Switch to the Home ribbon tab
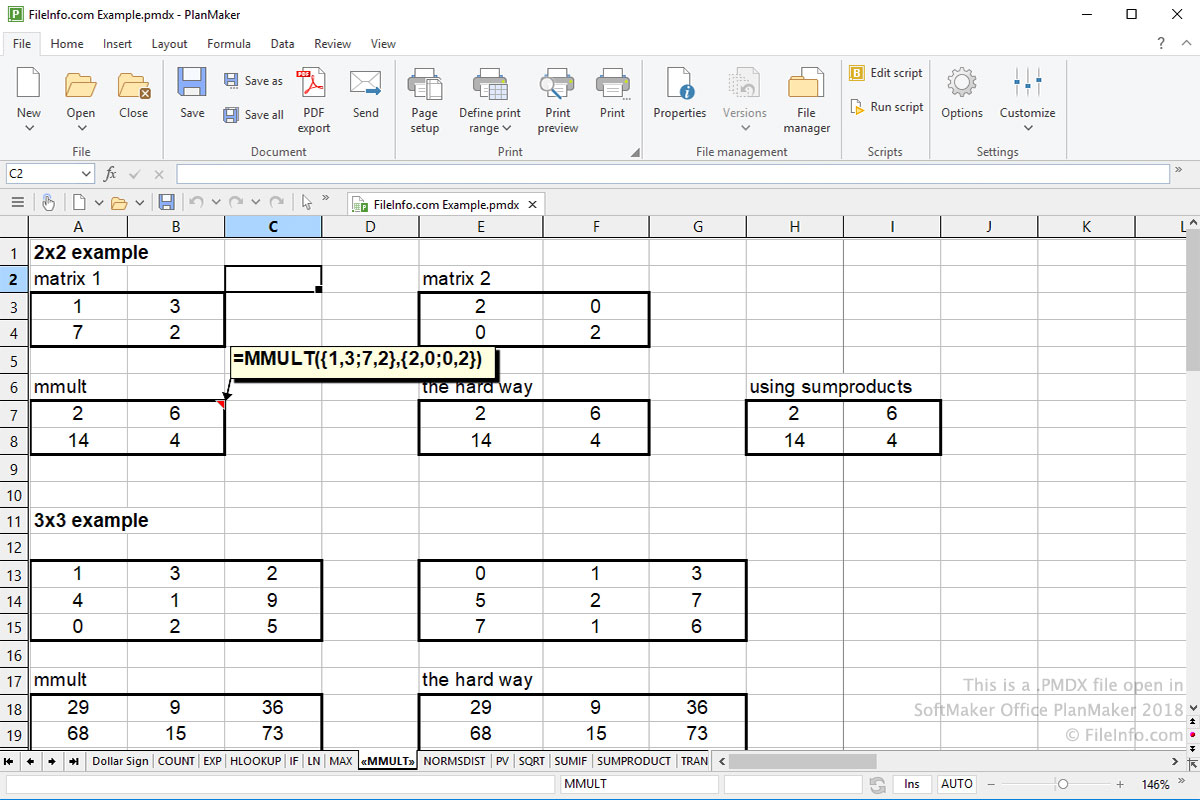This screenshot has height=800, width=1200. [x=67, y=44]
